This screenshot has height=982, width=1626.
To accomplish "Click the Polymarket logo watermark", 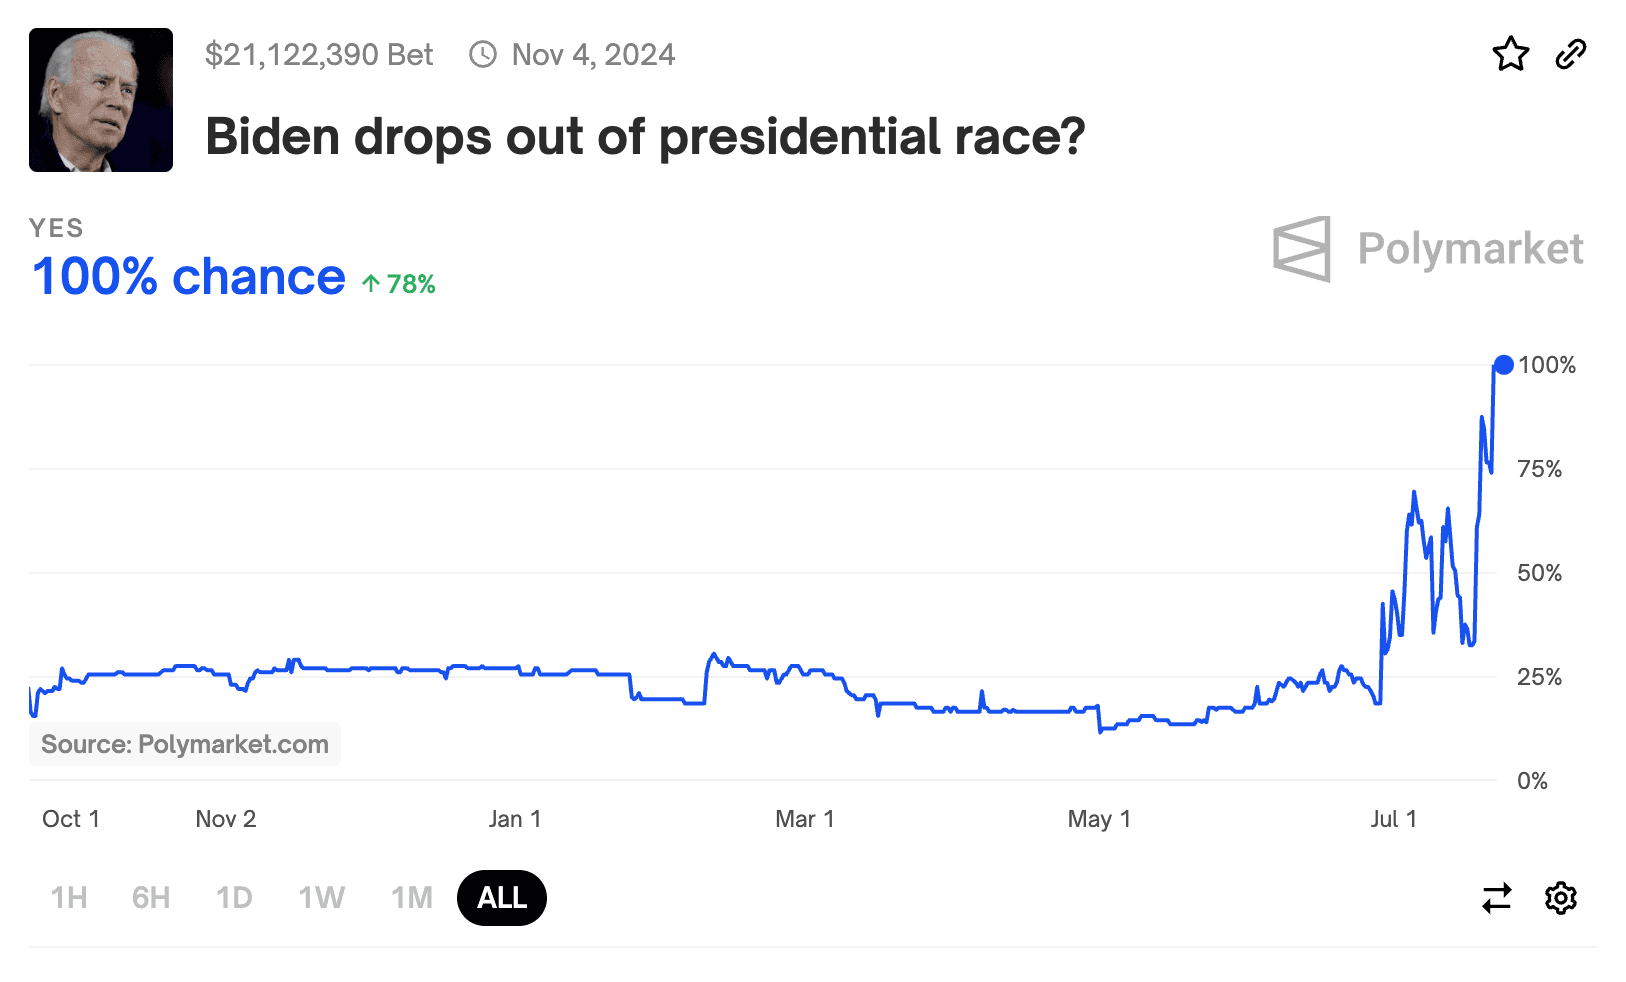I will pyautogui.click(x=1427, y=249).
